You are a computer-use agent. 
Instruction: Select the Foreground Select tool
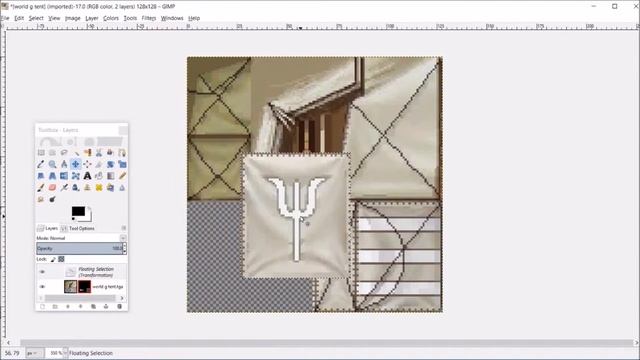110,153
